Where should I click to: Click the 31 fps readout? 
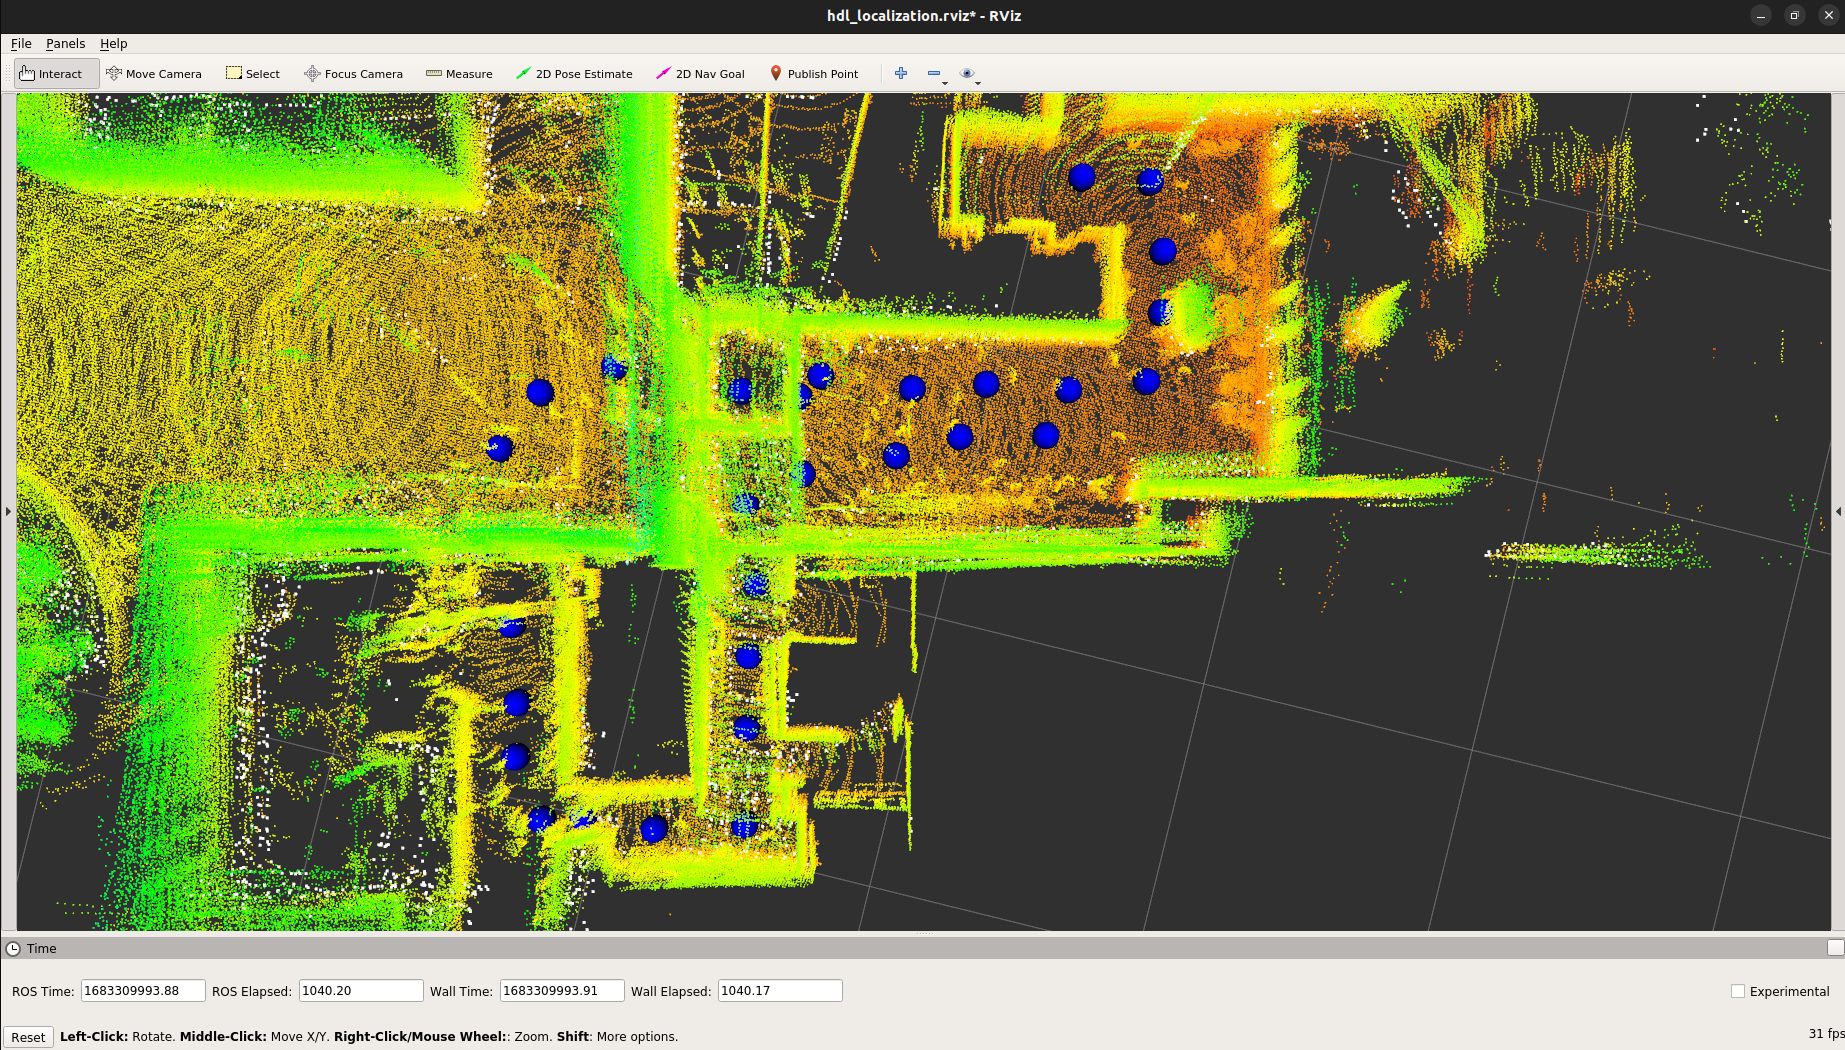(1826, 1034)
